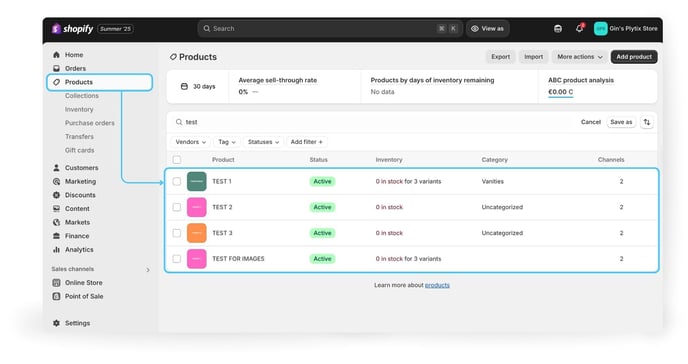Click the €0.00 C ABC analysis value
Screen dimensions: 688x364
(x=560, y=92)
